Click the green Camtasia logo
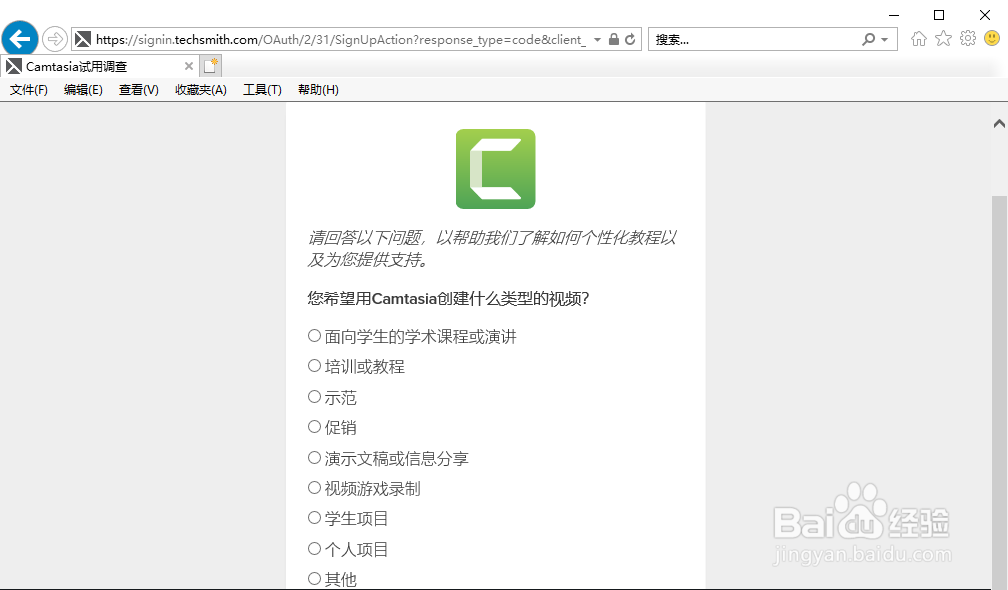This screenshot has width=1008, height=590. click(x=496, y=169)
